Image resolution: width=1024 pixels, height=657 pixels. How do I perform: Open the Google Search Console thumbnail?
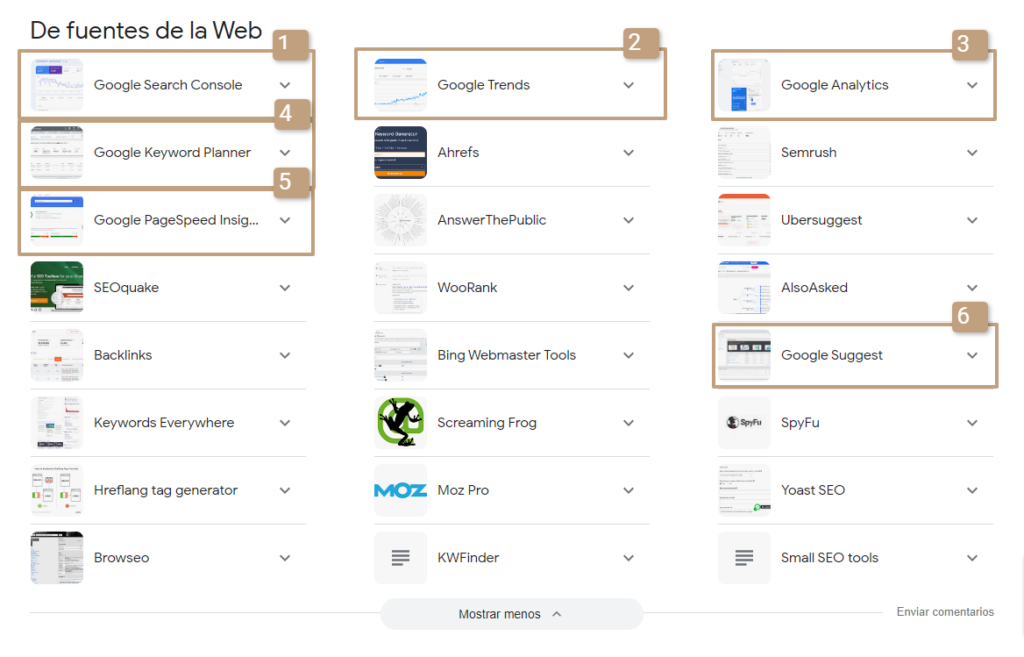[57, 85]
